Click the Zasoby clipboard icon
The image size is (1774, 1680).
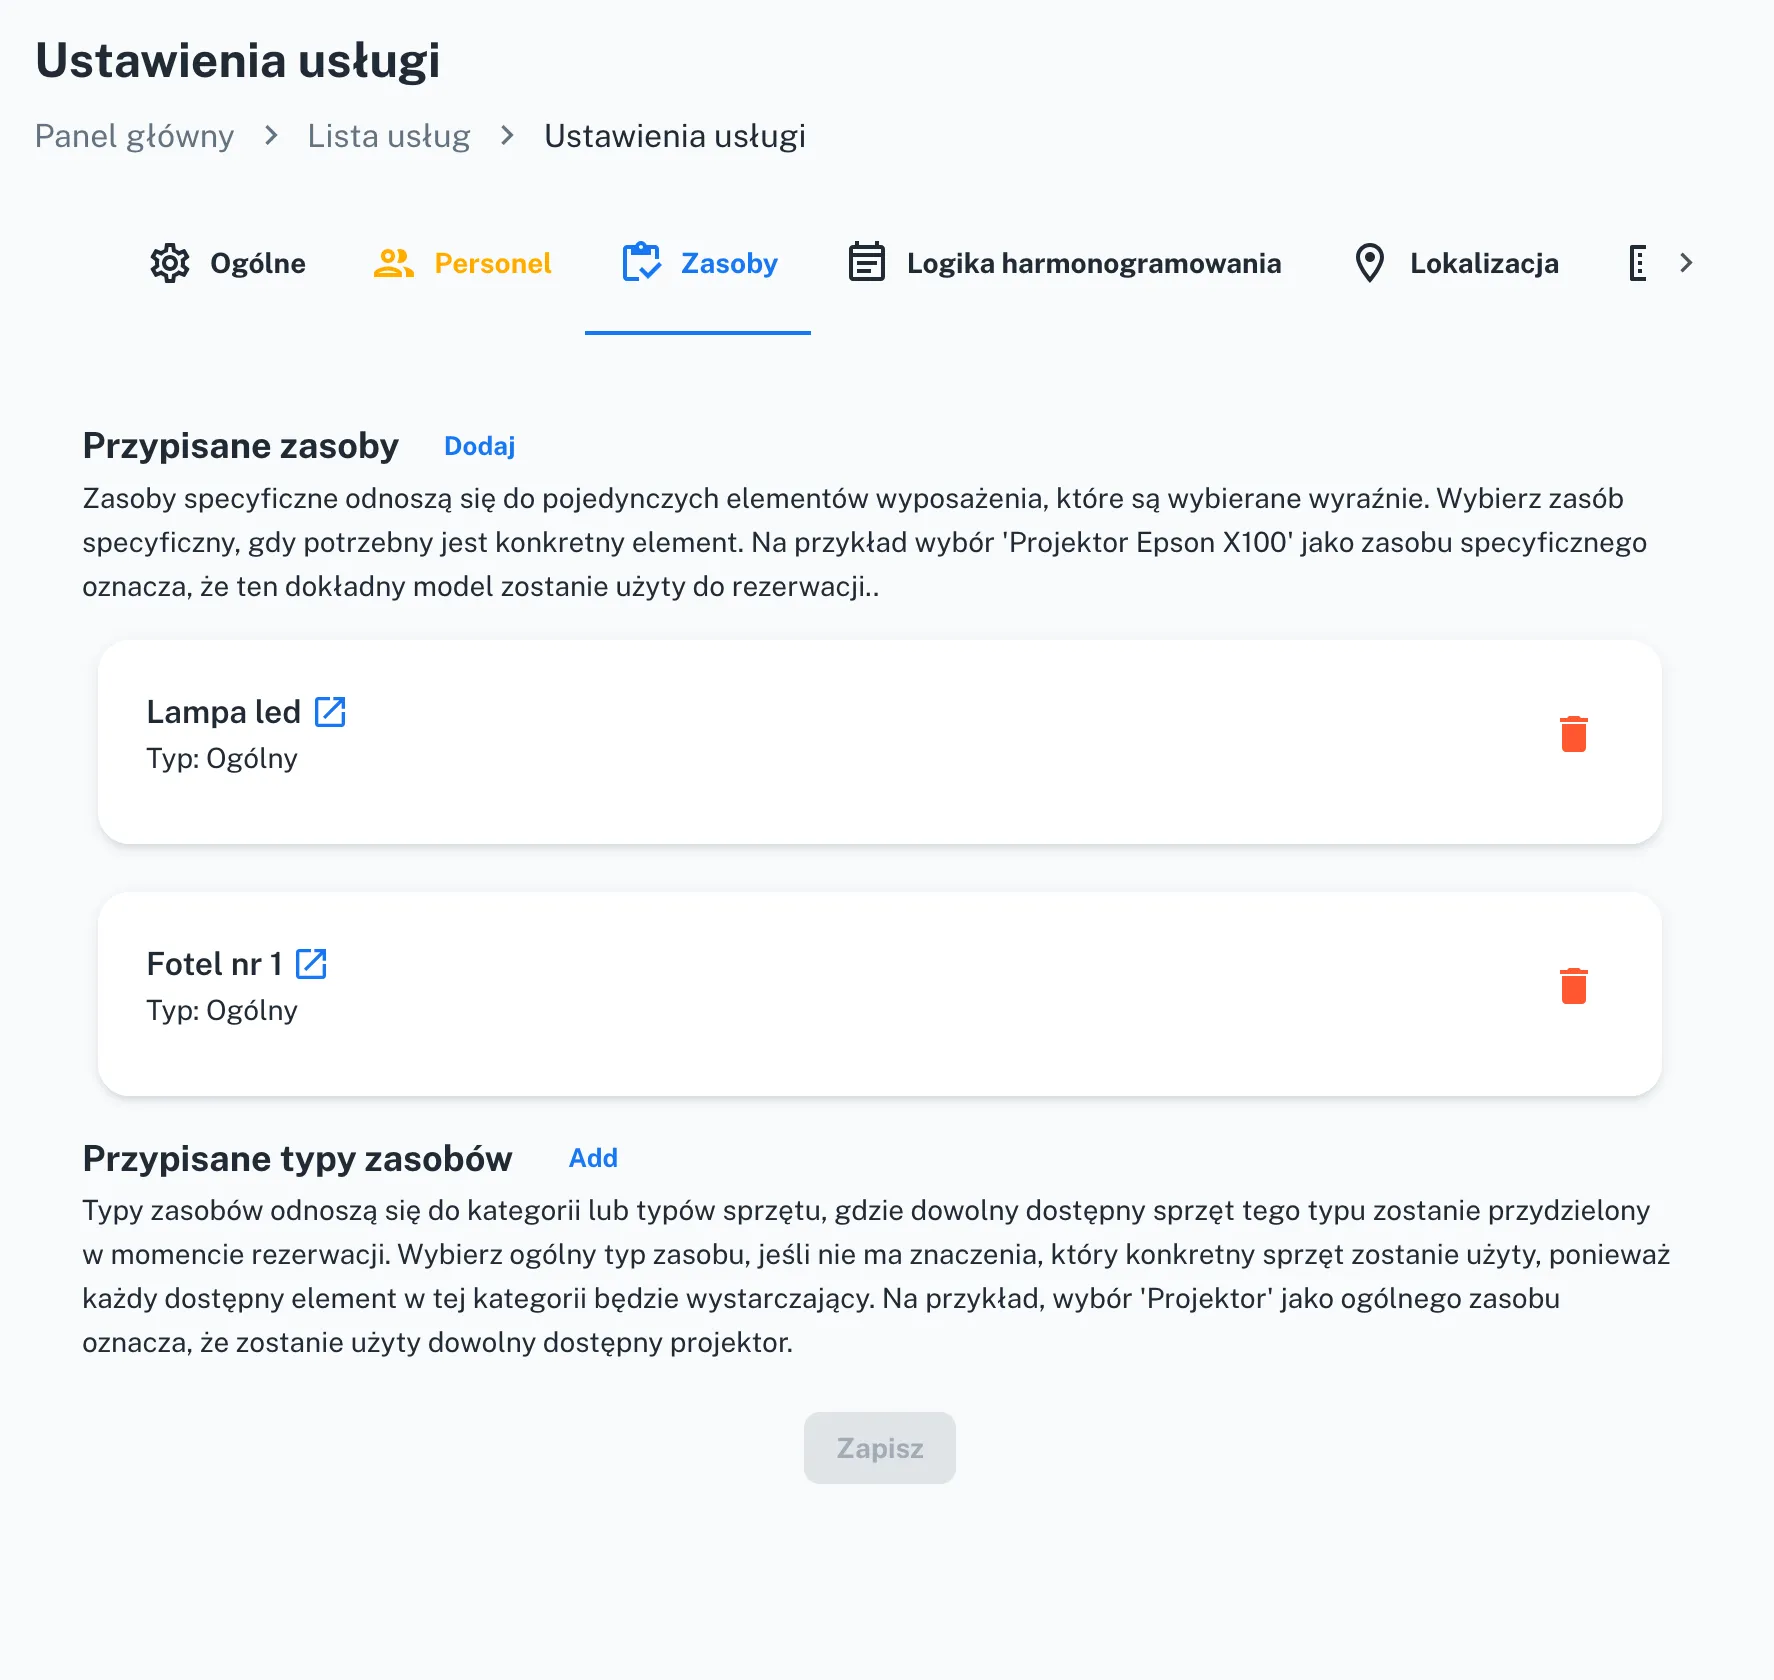(642, 263)
